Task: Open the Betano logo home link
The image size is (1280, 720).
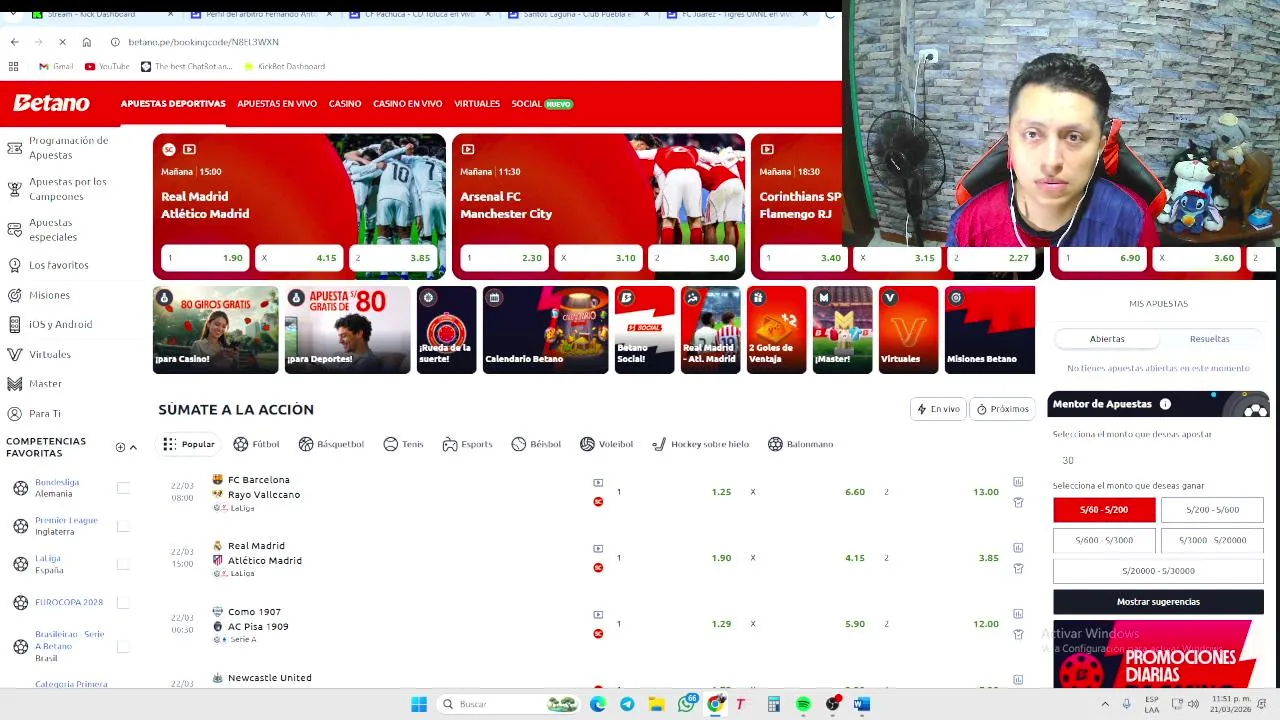Action: [51, 103]
